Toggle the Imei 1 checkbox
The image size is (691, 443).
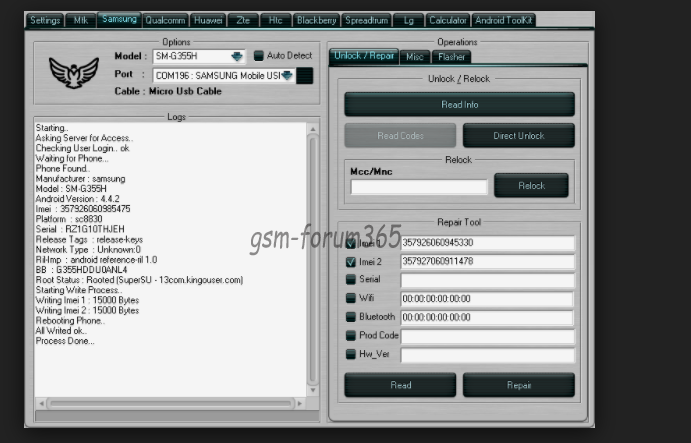(x=351, y=243)
